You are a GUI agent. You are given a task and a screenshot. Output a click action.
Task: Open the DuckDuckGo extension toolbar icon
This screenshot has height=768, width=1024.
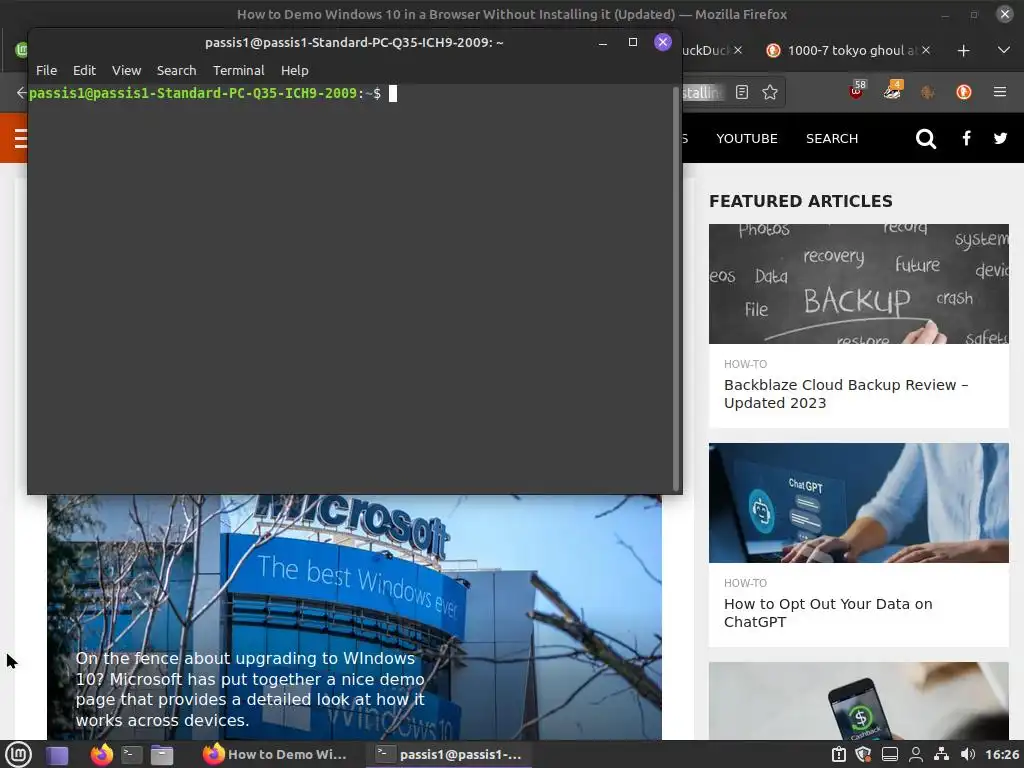964,92
